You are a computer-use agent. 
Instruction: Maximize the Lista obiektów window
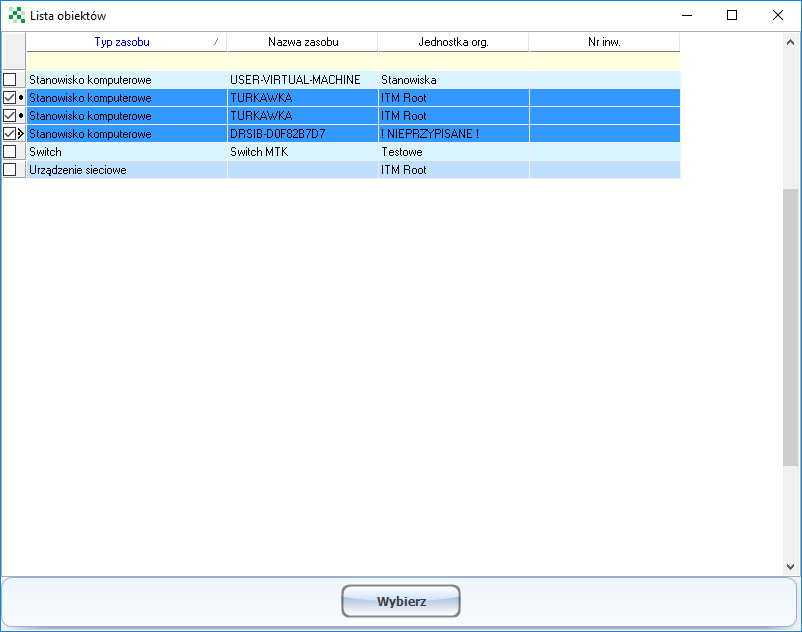coord(732,15)
